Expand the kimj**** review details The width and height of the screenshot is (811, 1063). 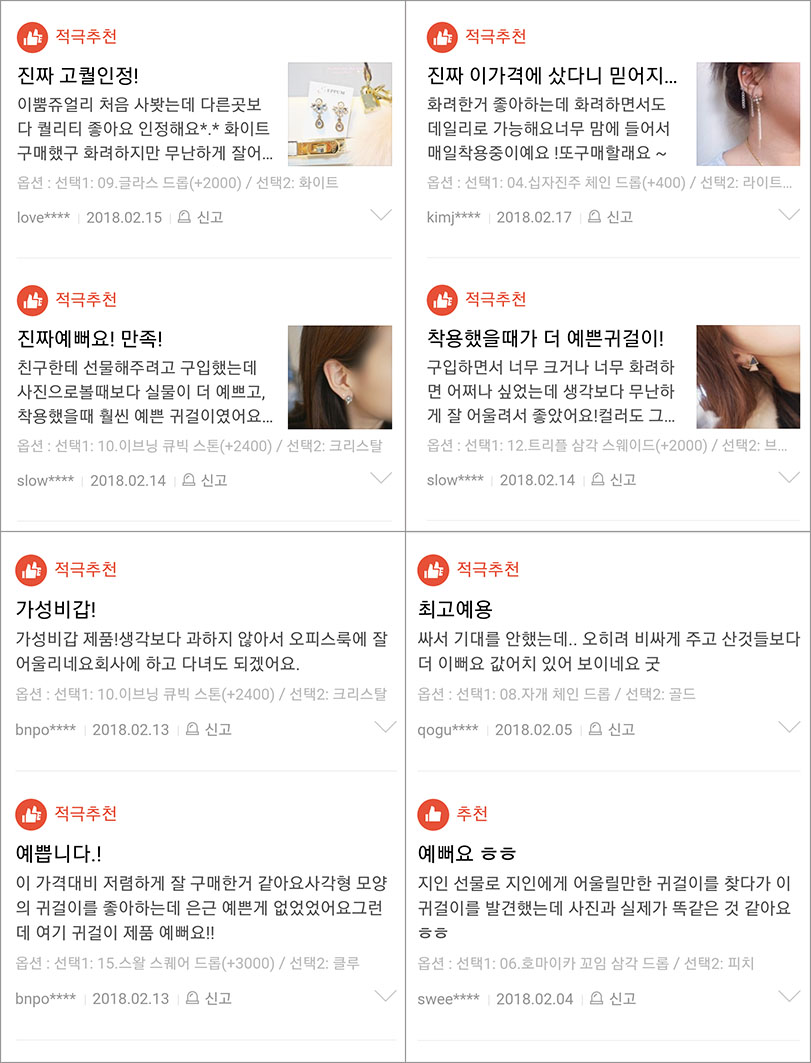pyautogui.click(x=790, y=215)
